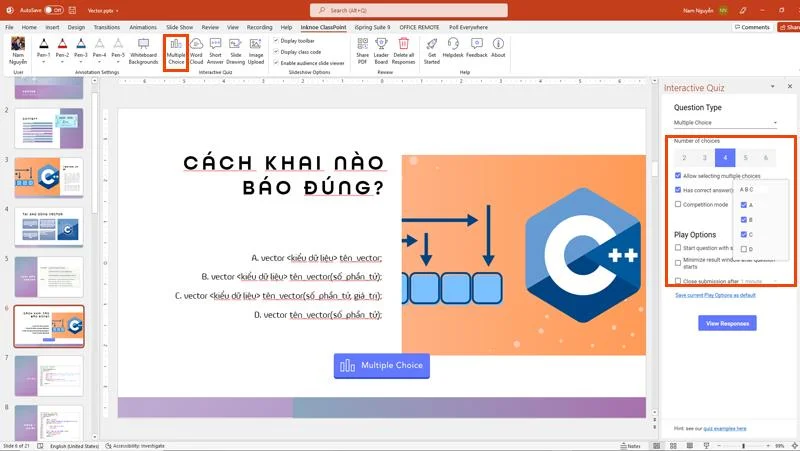Image resolution: width=800 pixels, height=451 pixels.
Task: Open the Notes pane from status bar
Action: point(631,446)
